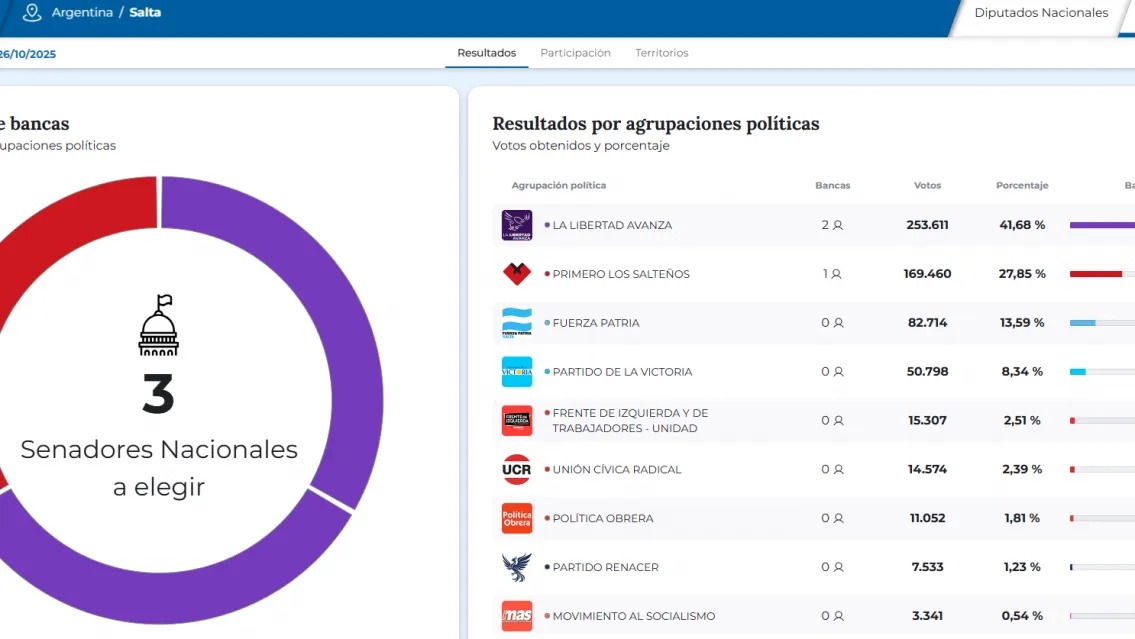Click Partido Renacer phoenix logo
This screenshot has width=1135, height=639.
coord(516,567)
